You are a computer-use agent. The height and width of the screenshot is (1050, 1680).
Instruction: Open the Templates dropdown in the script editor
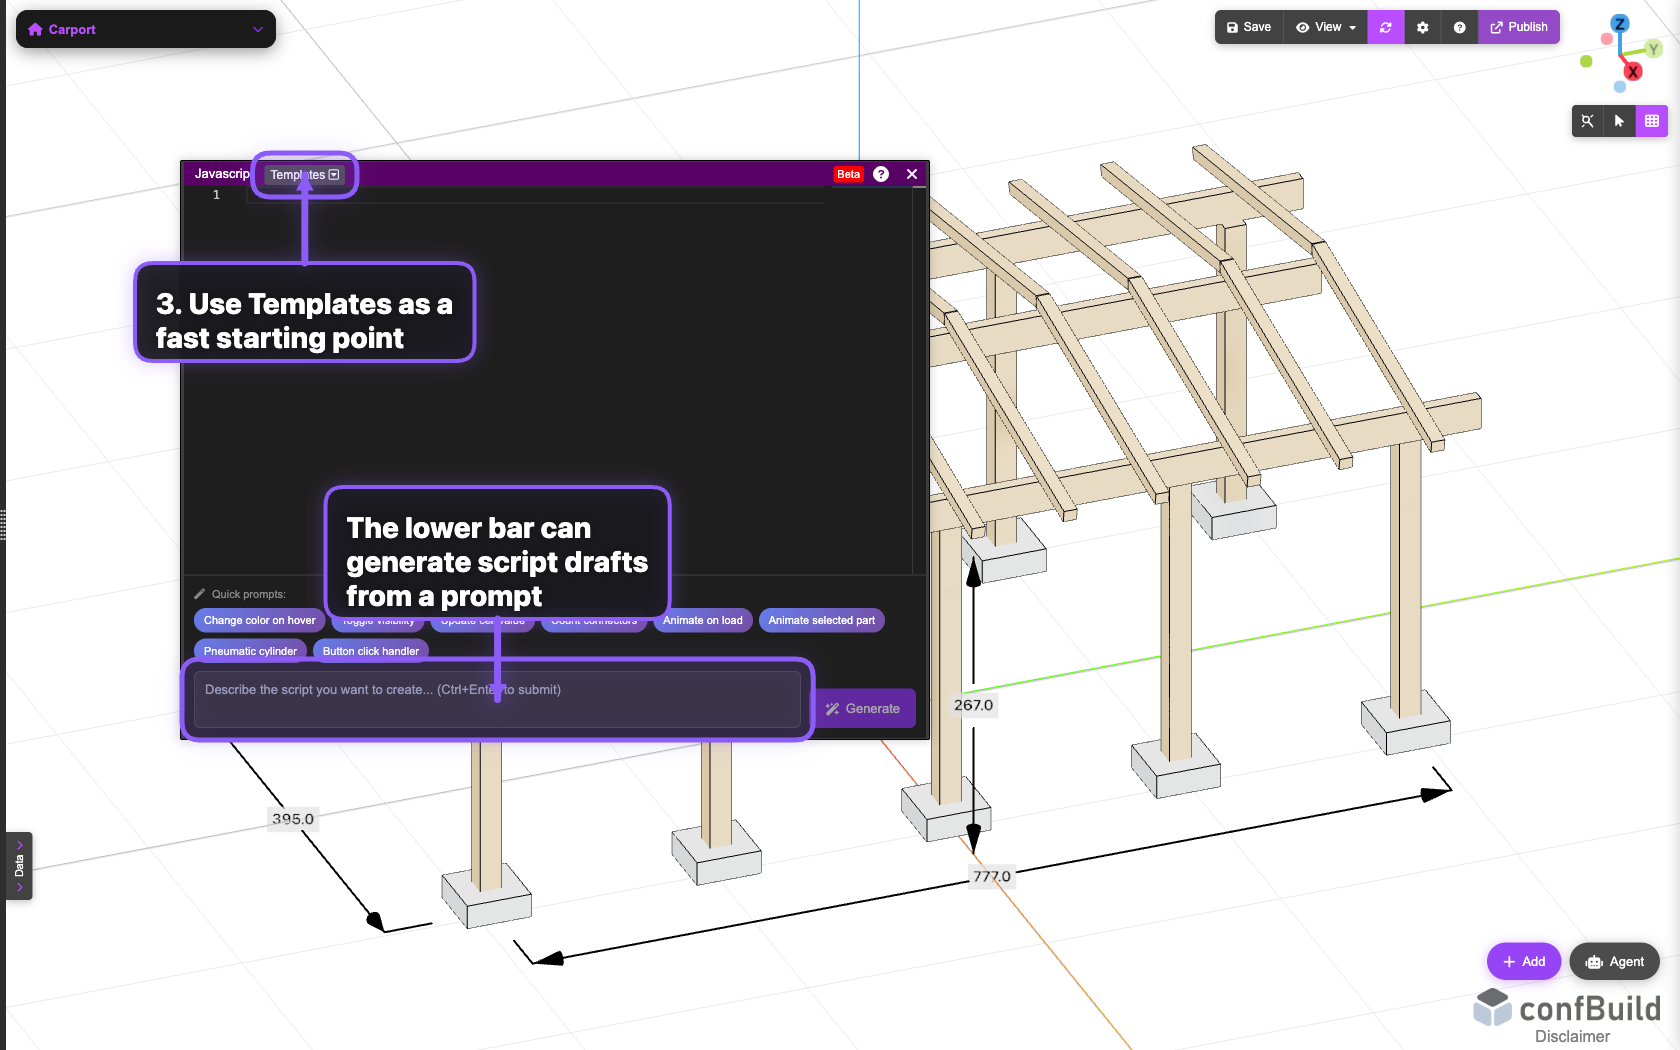pos(304,174)
